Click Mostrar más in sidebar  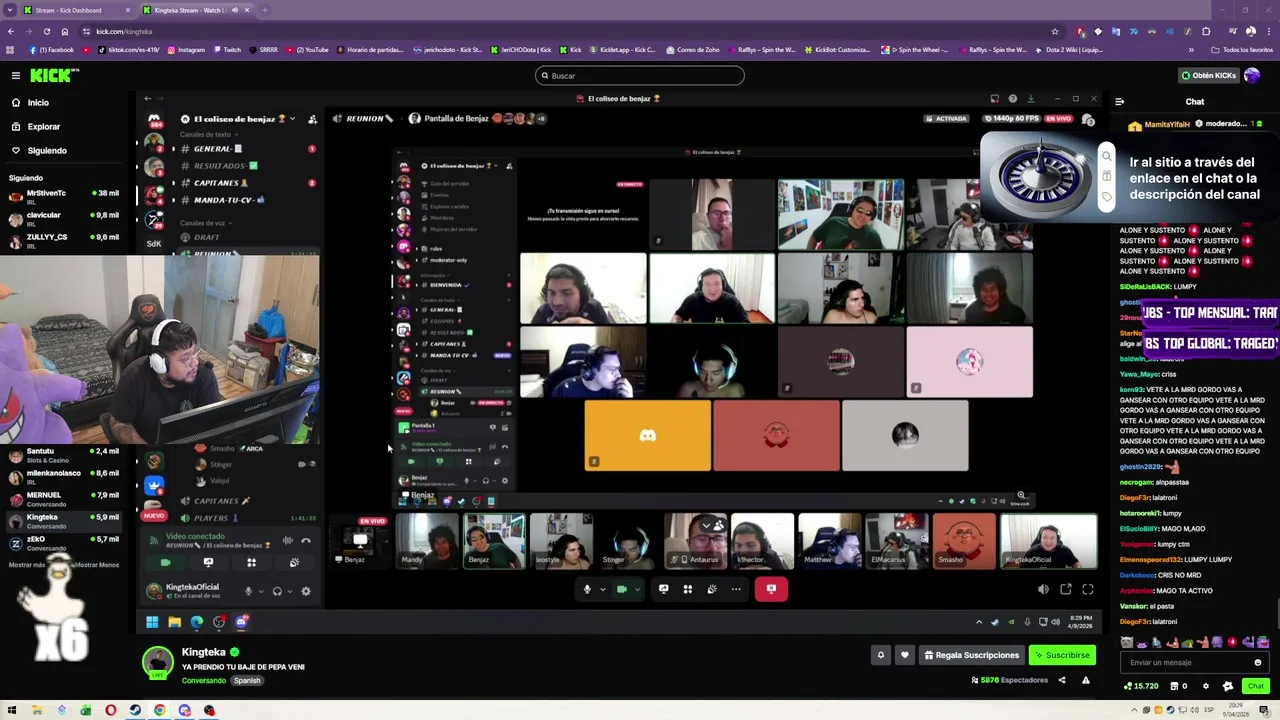[27, 565]
